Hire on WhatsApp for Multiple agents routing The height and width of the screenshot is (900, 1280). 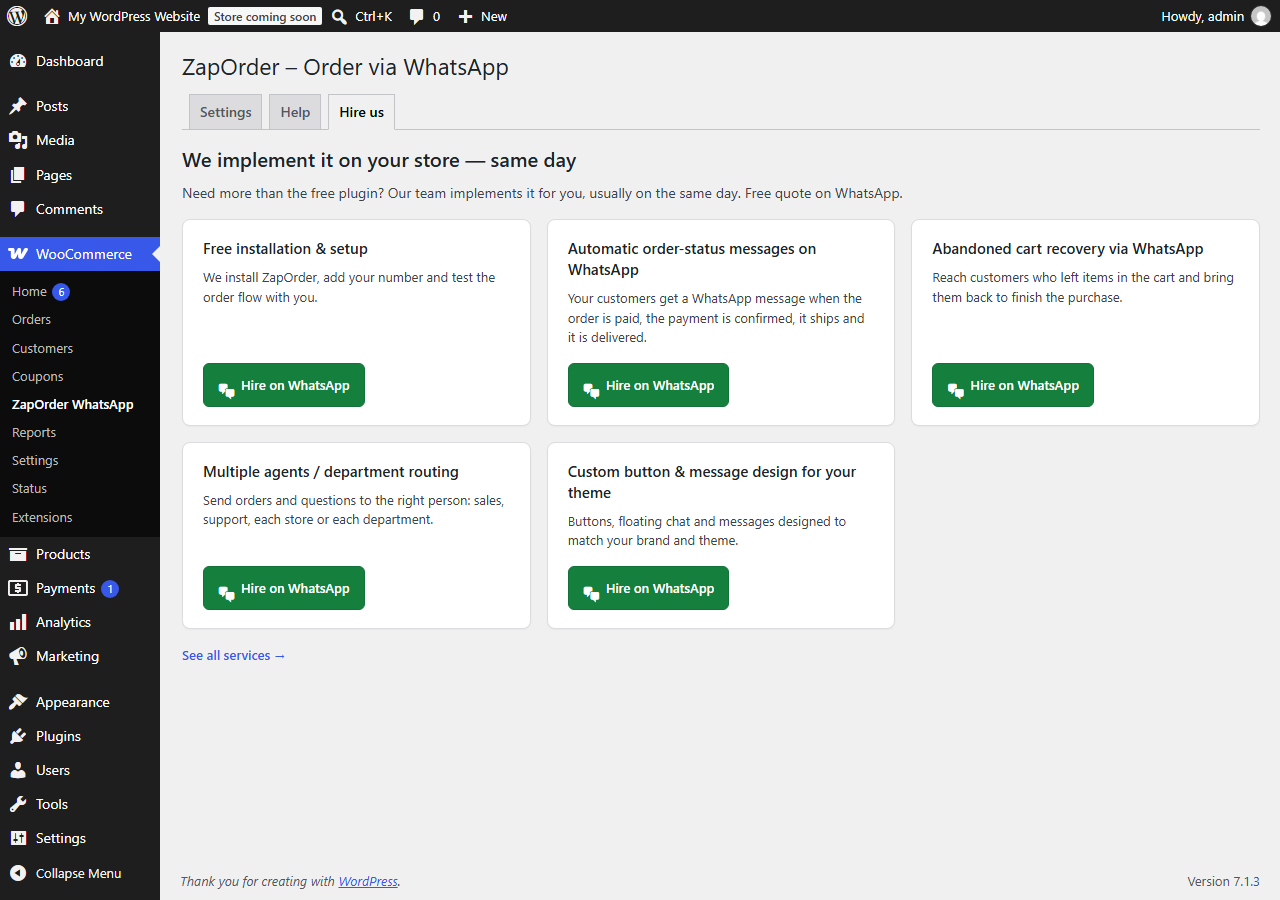tap(284, 588)
